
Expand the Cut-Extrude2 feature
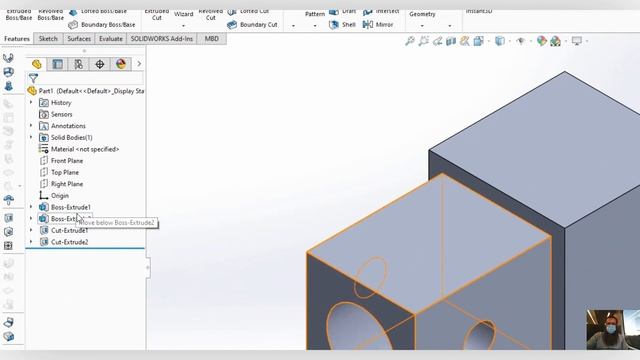pyautogui.click(x=31, y=242)
